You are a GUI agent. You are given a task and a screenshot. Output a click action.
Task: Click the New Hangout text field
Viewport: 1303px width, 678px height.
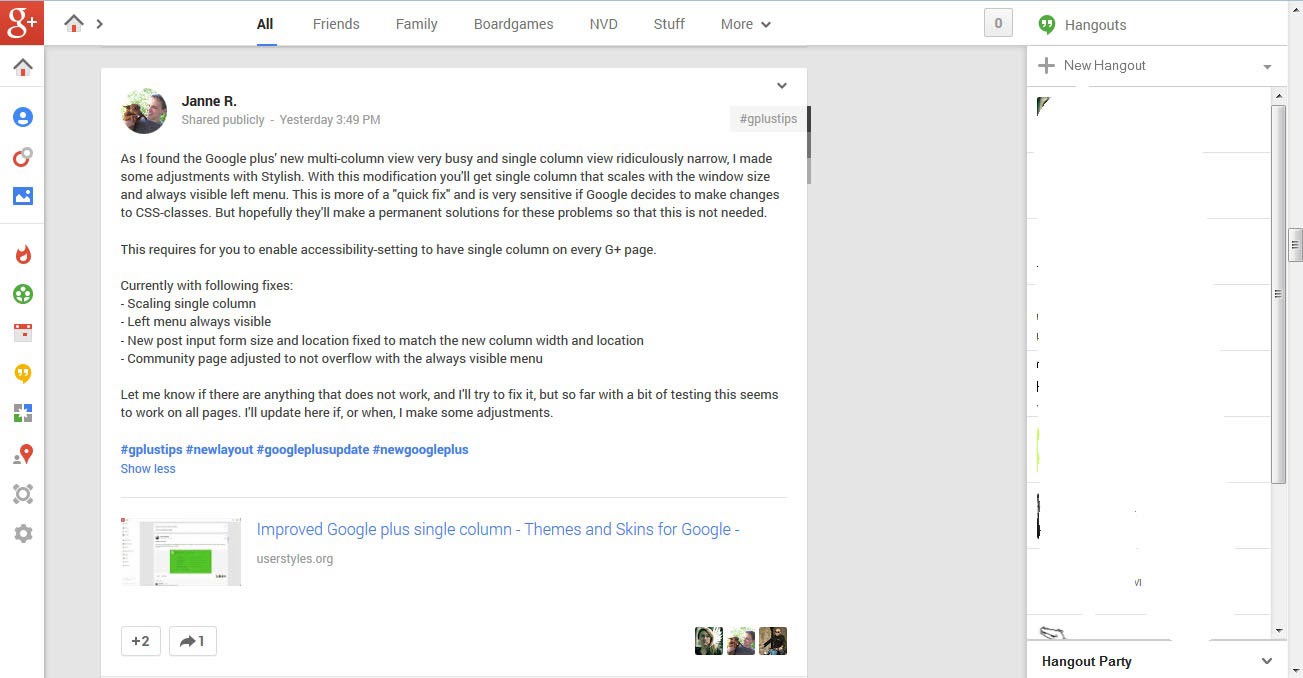(x=1154, y=66)
